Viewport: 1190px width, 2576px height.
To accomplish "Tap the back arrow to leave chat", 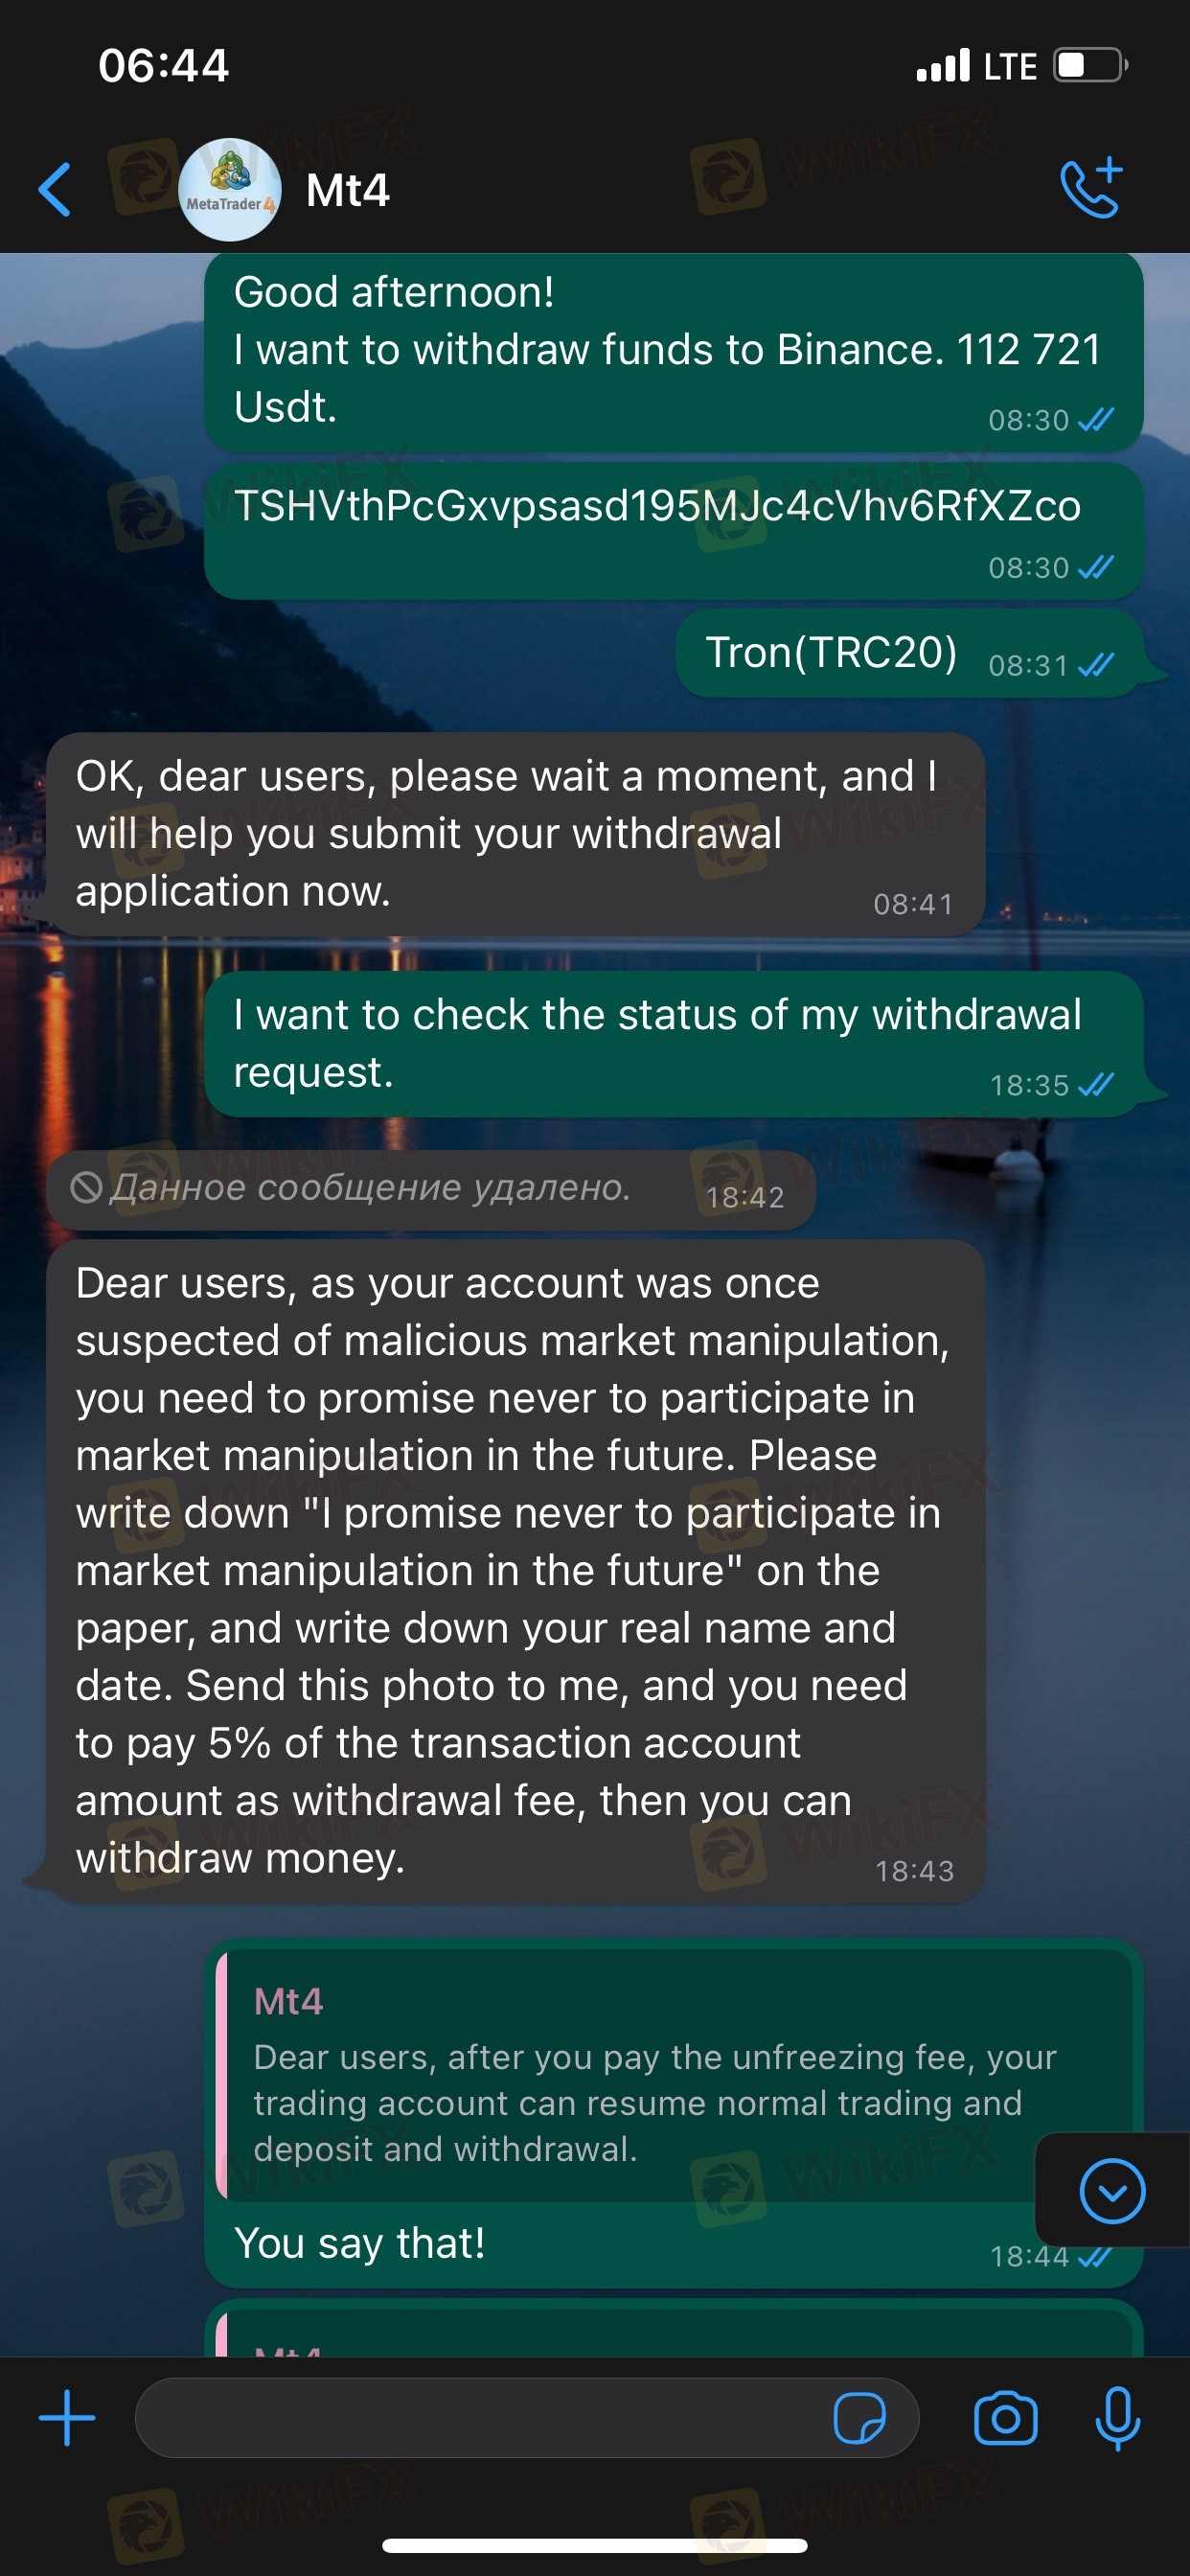I will 55,189.
